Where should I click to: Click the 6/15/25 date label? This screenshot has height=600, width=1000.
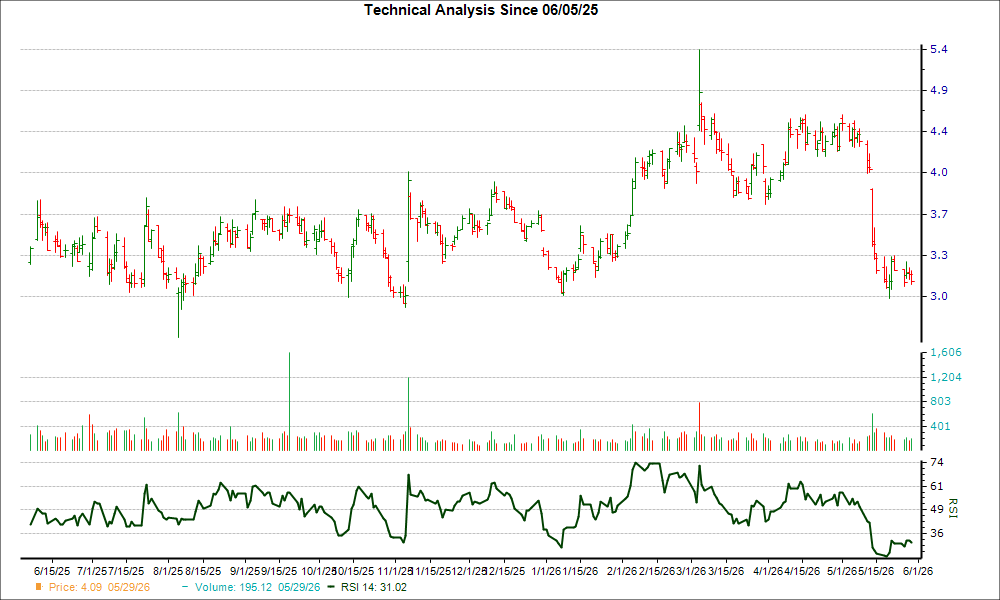pos(52,571)
